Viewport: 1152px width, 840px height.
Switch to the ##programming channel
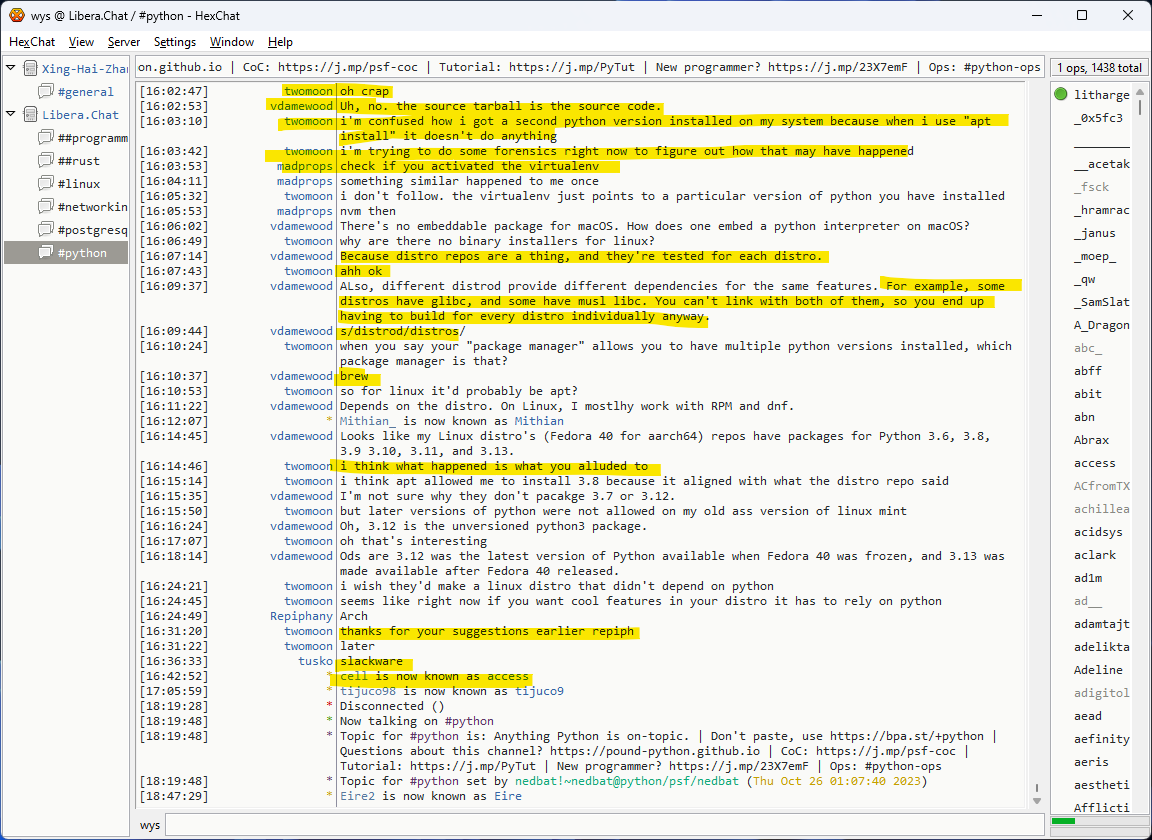coord(92,138)
